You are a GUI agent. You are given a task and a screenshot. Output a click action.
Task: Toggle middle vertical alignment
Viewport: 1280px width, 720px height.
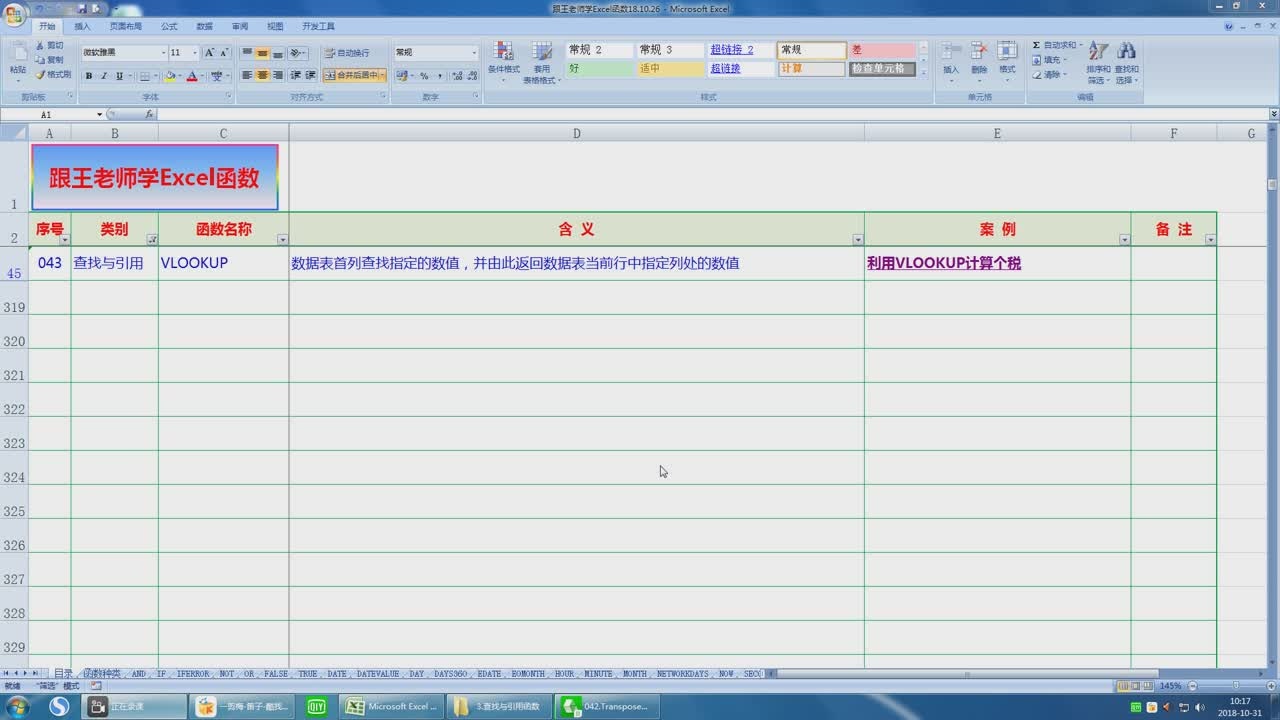[x=262, y=52]
